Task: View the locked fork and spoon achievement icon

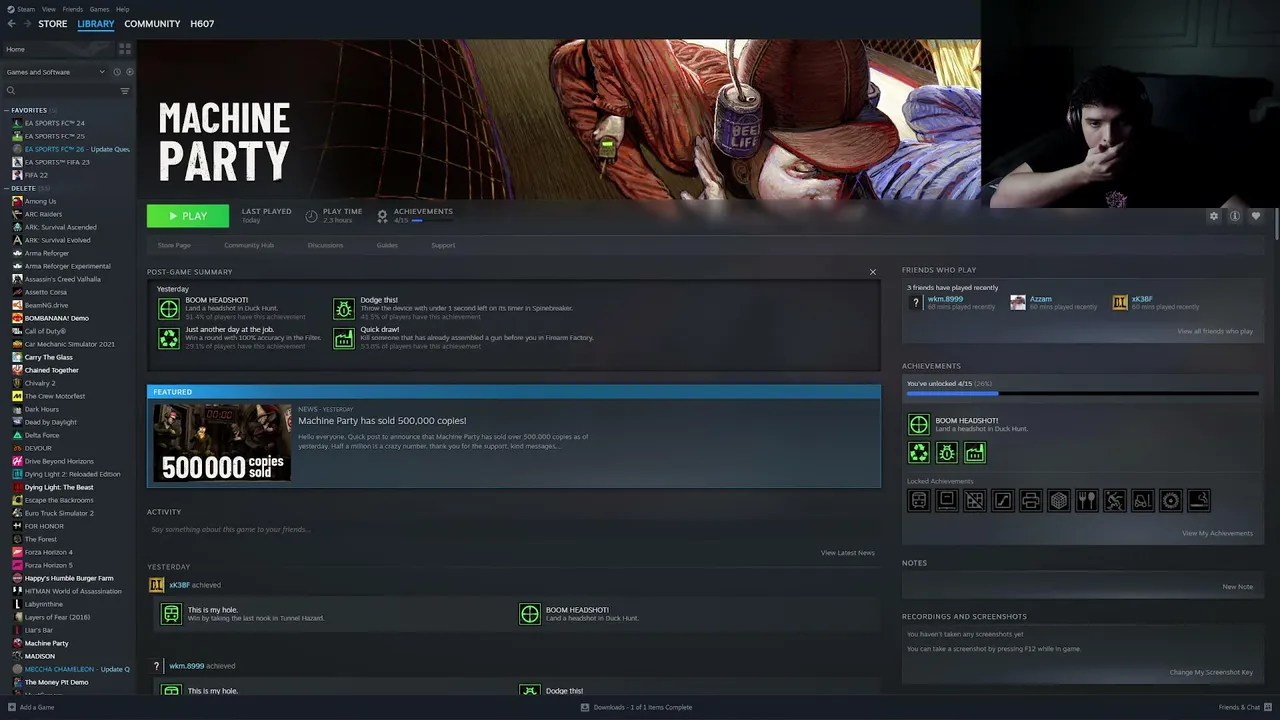Action: pyautogui.click(x=1086, y=500)
